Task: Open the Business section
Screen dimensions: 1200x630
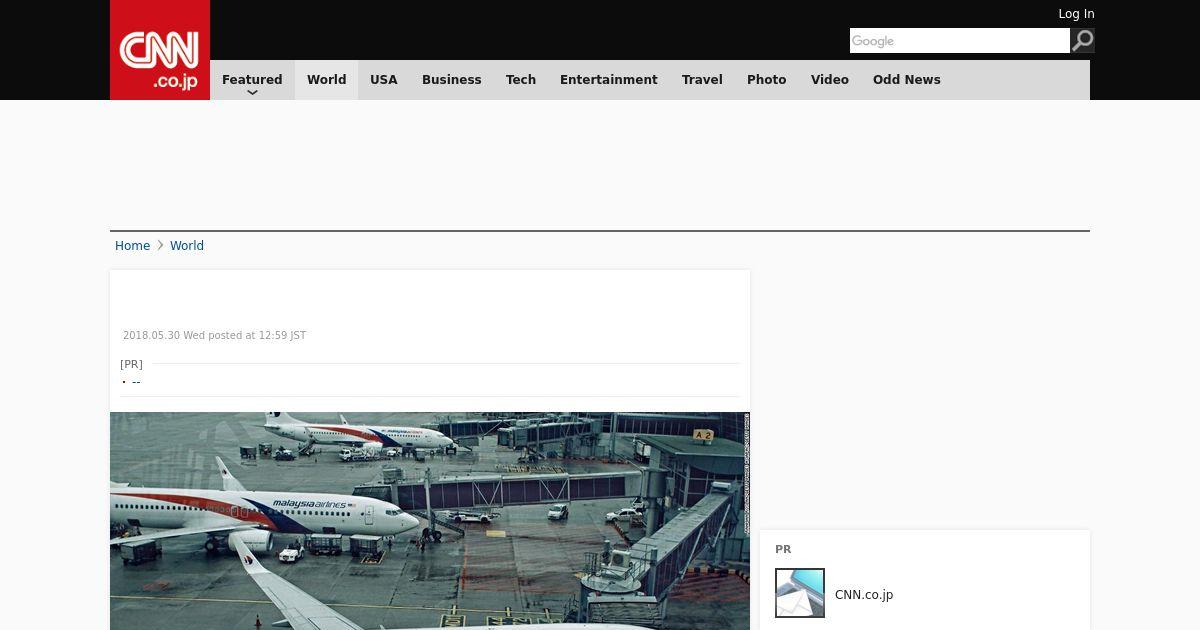Action: click(452, 80)
